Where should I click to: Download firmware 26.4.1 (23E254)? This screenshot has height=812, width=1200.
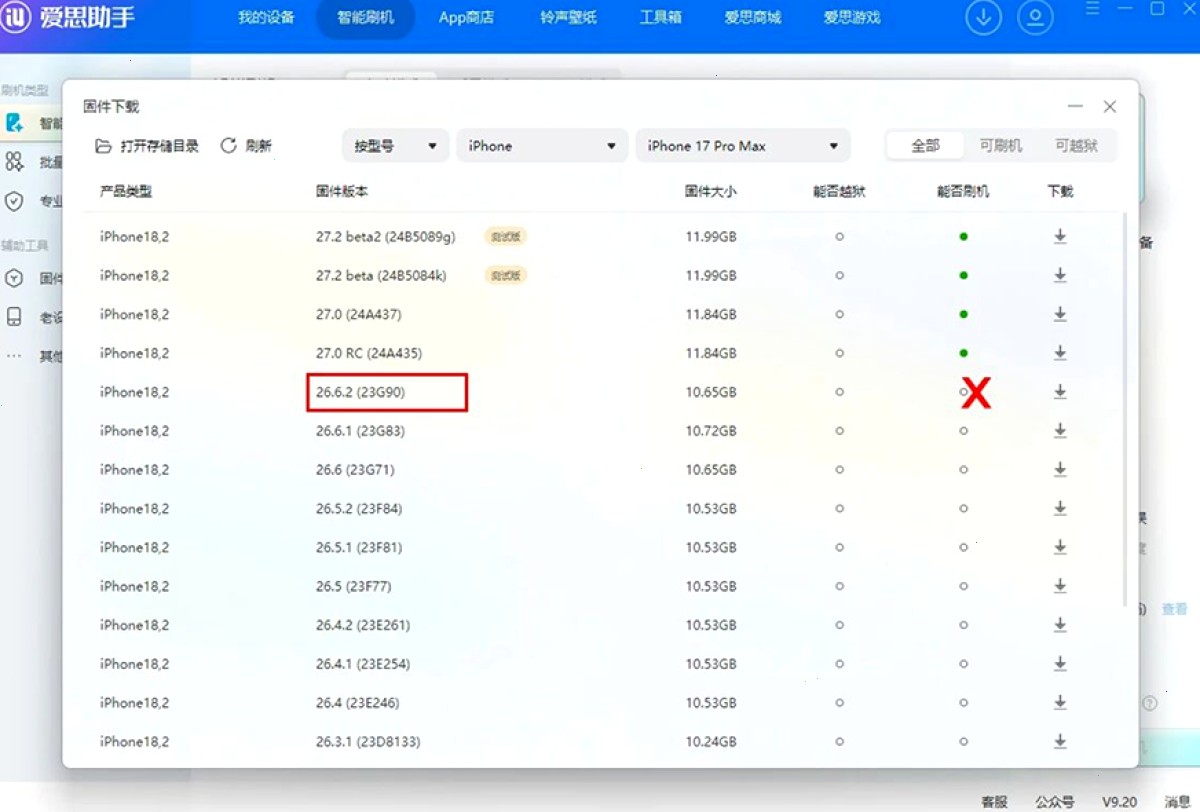[x=1060, y=664]
